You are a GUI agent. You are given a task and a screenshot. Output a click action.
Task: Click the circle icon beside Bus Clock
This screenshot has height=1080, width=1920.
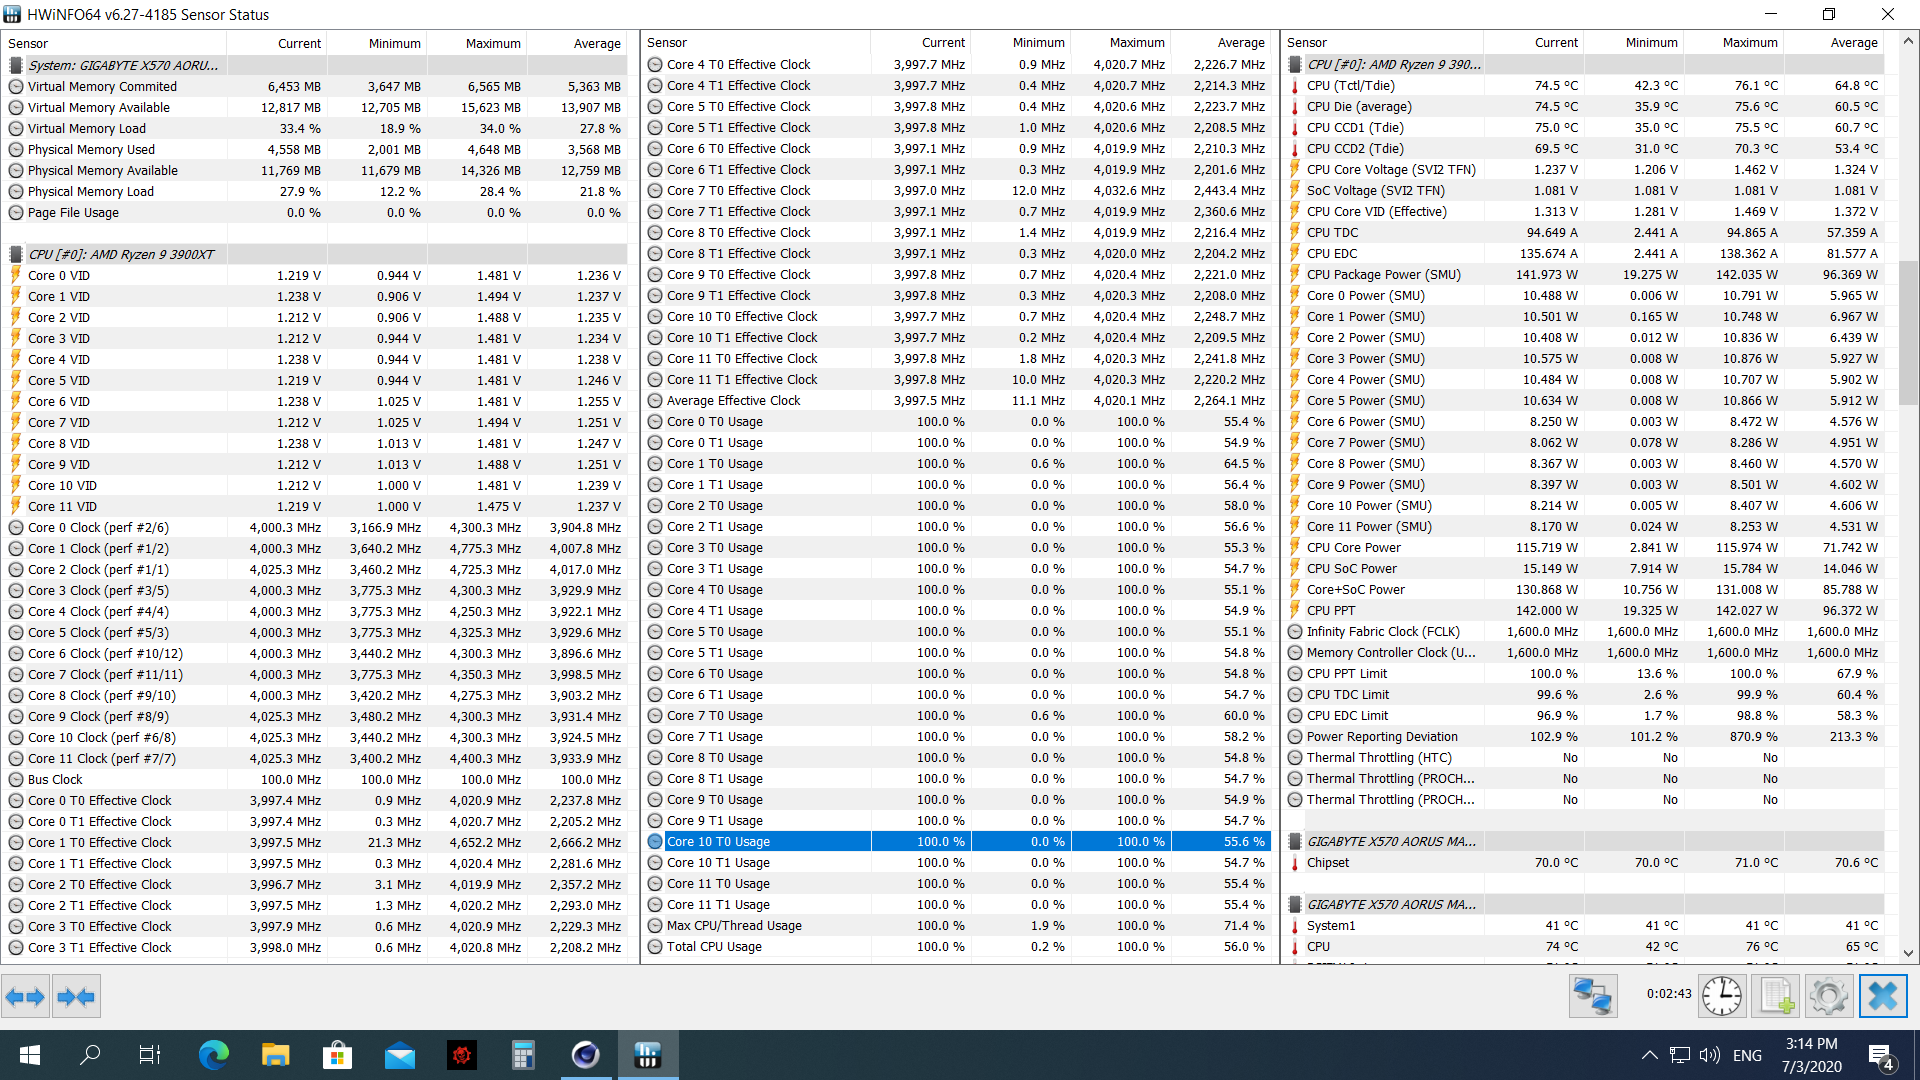click(16, 779)
